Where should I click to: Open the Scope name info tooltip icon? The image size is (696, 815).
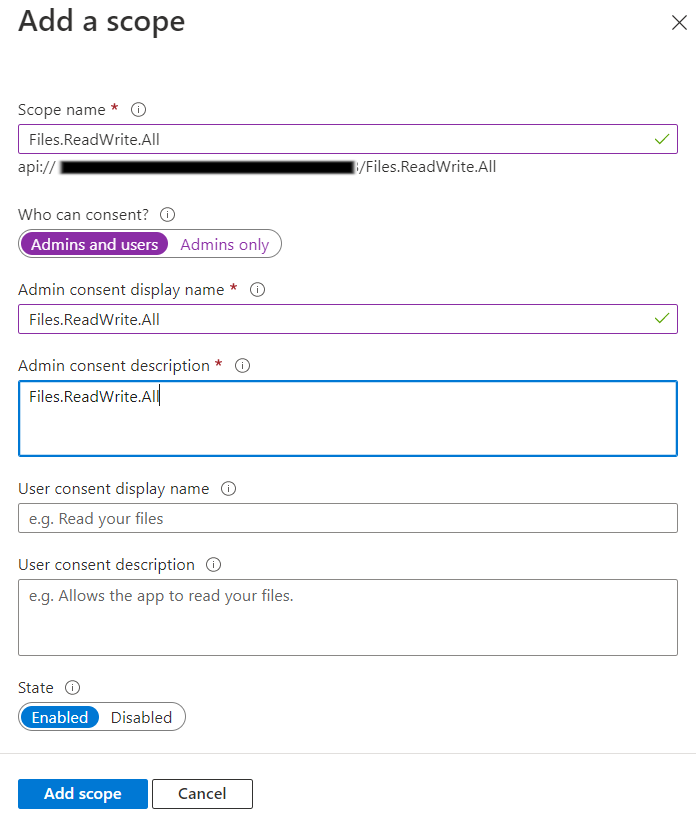pyautogui.click(x=138, y=109)
